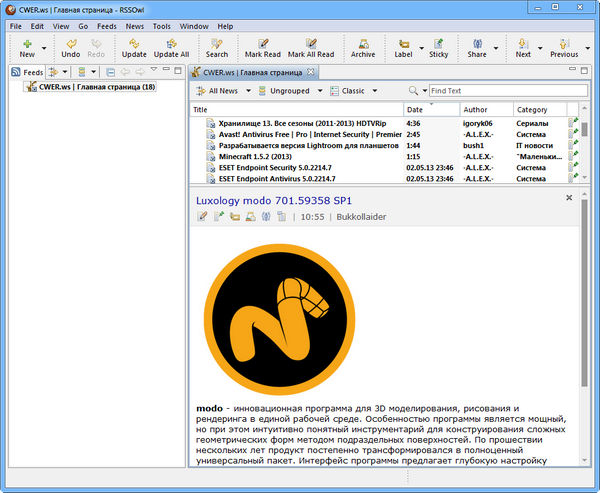Click the Find Text search field

click(505, 91)
